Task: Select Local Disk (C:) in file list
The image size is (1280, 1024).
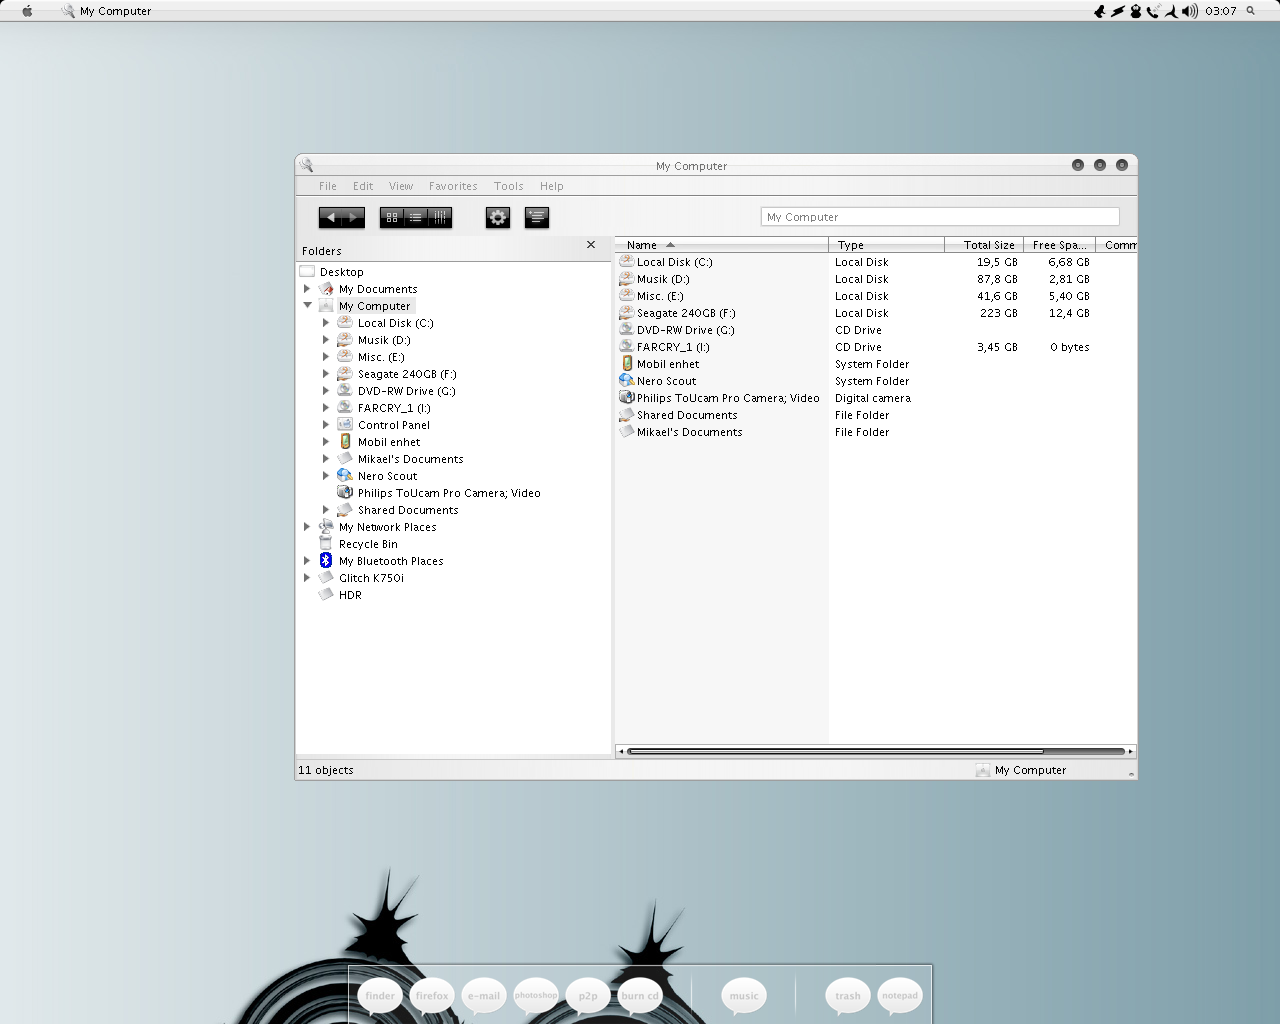Action: click(675, 262)
